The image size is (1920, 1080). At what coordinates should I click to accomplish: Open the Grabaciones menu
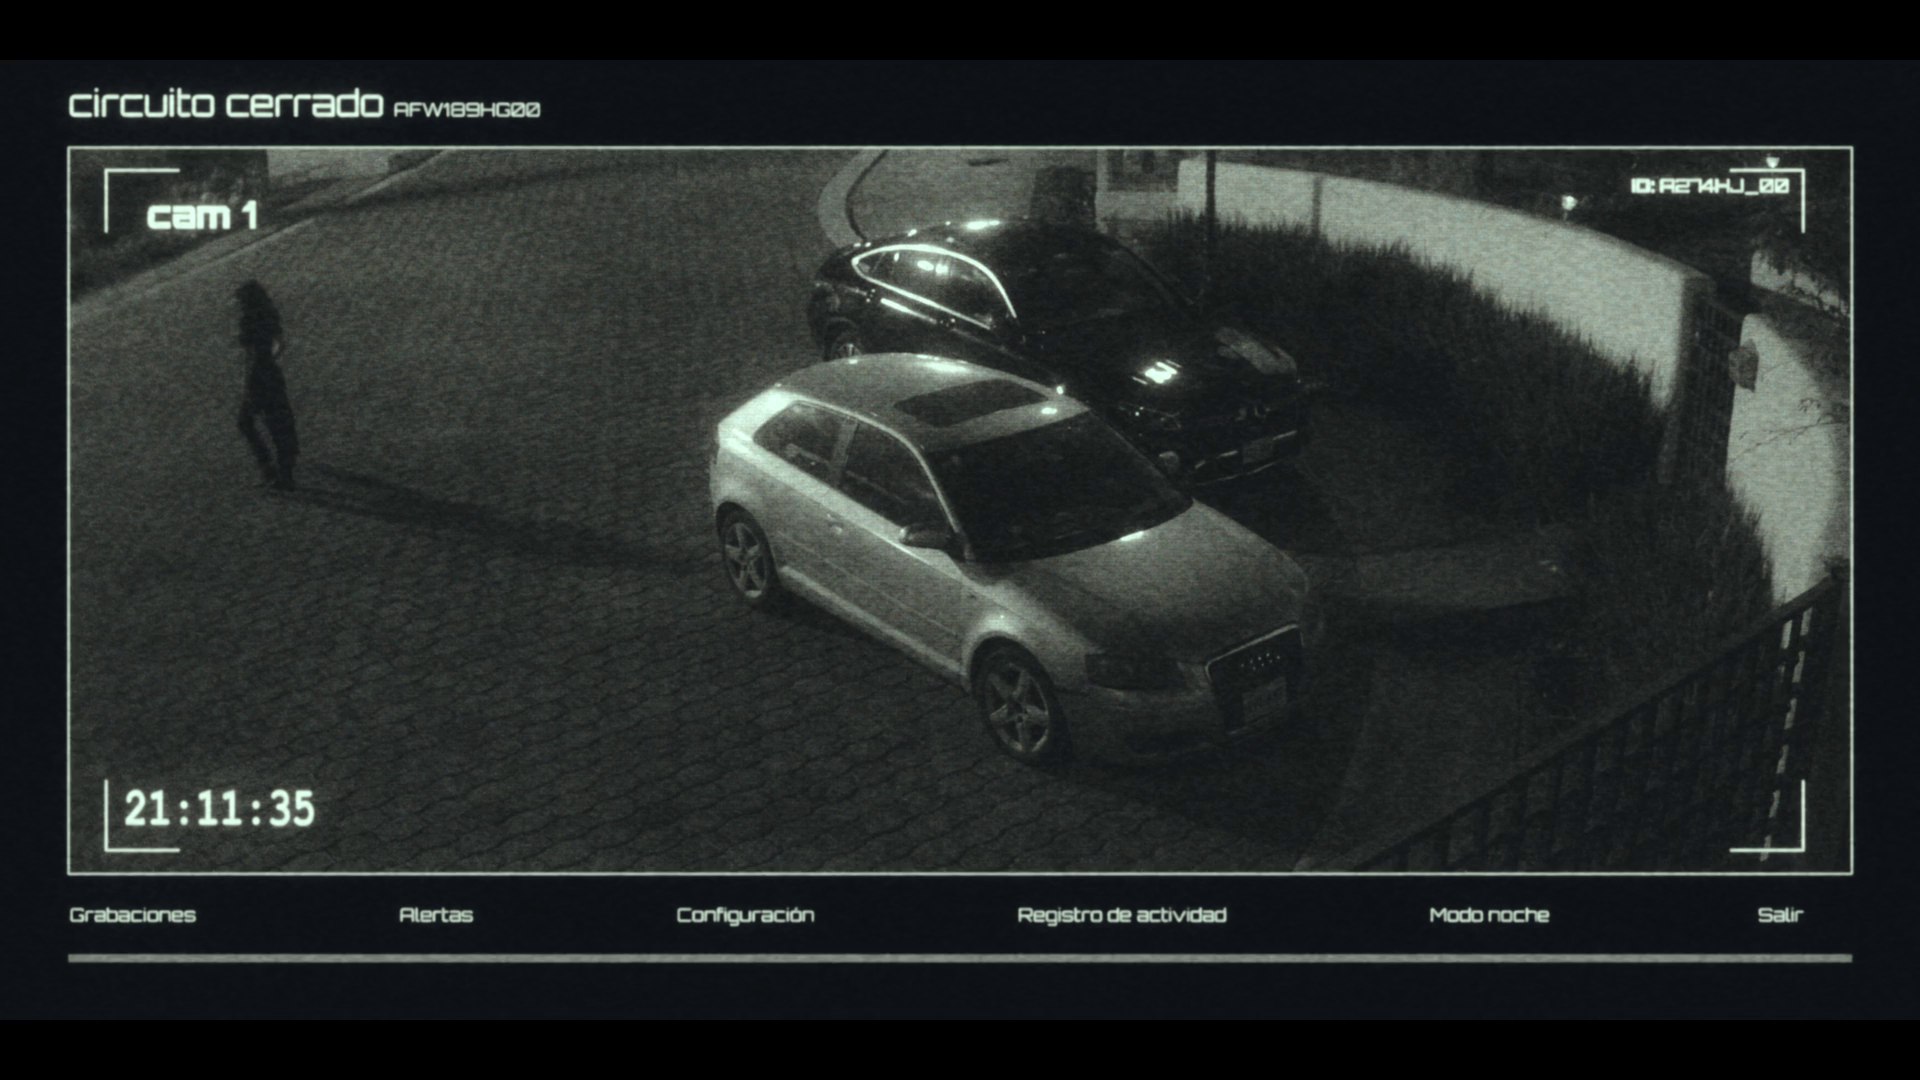132,915
